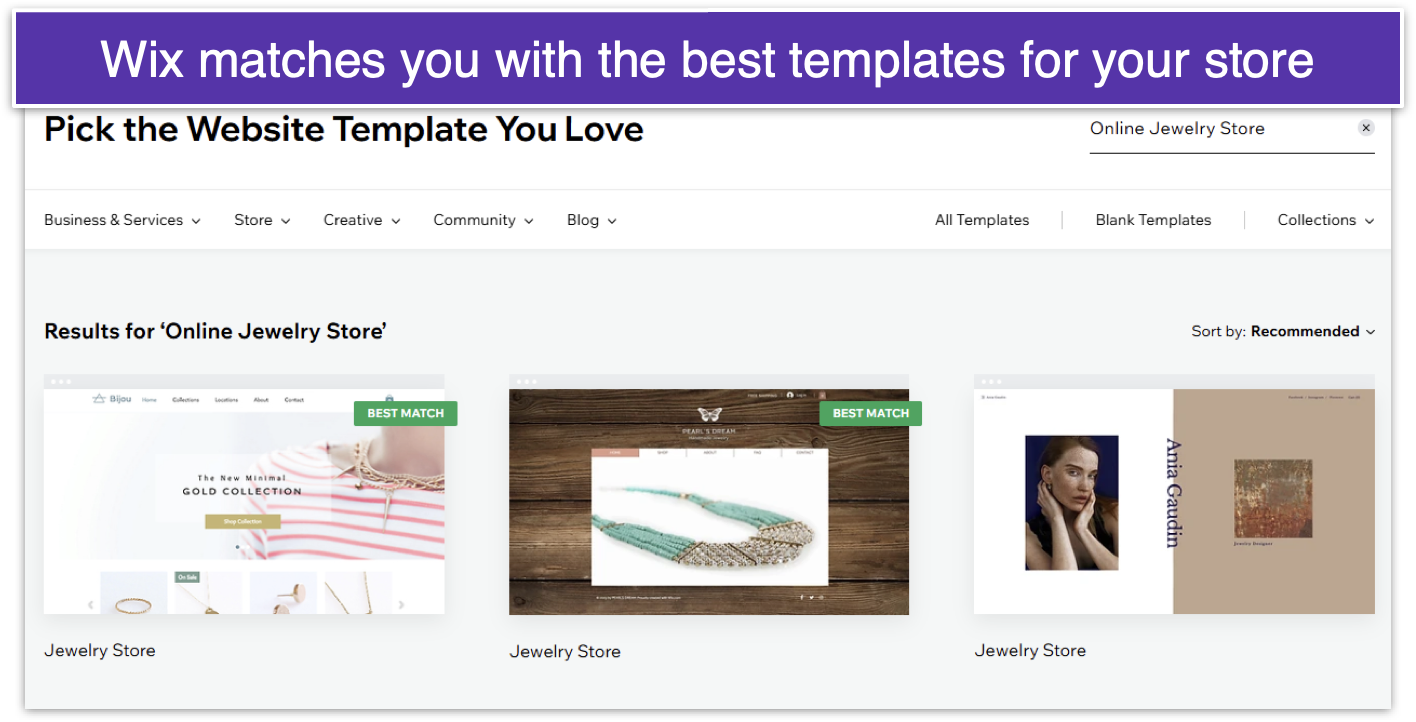This screenshot has width=1416, height=722.
Task: Click Jewelry Store title under Pearl's Dream template
Action: pos(565,651)
